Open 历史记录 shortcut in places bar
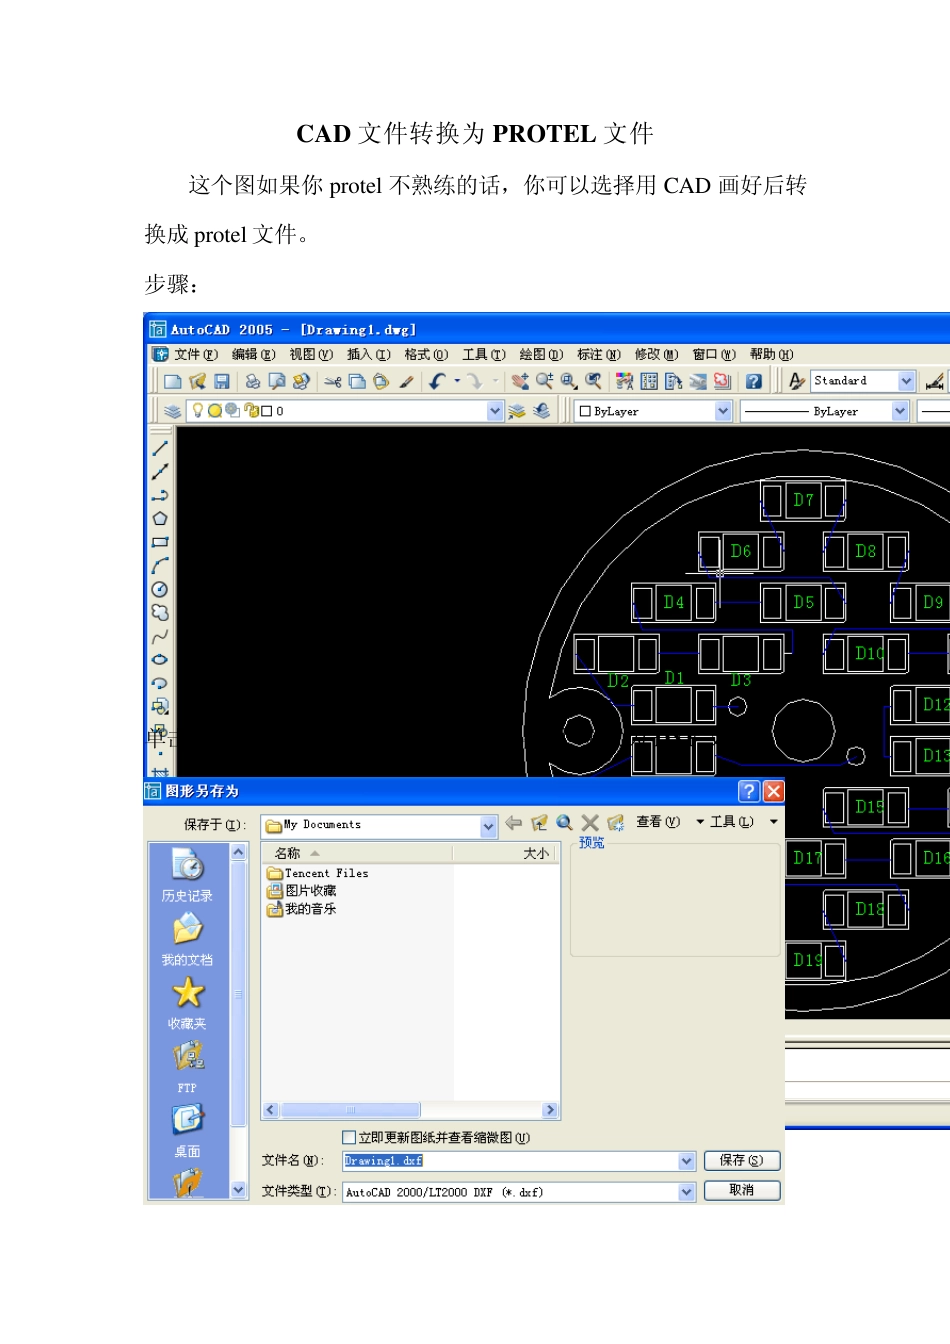The image size is (950, 1344). tap(188, 875)
